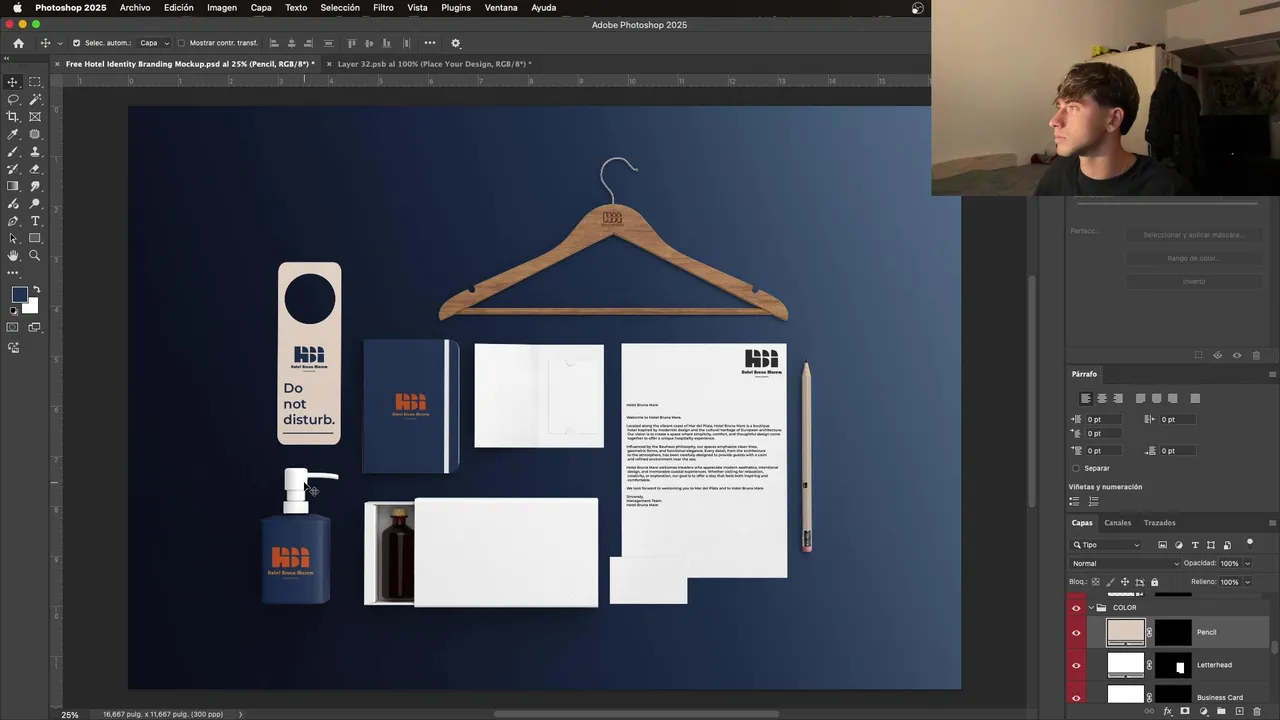Select the Magic Wand tool

click(35, 99)
